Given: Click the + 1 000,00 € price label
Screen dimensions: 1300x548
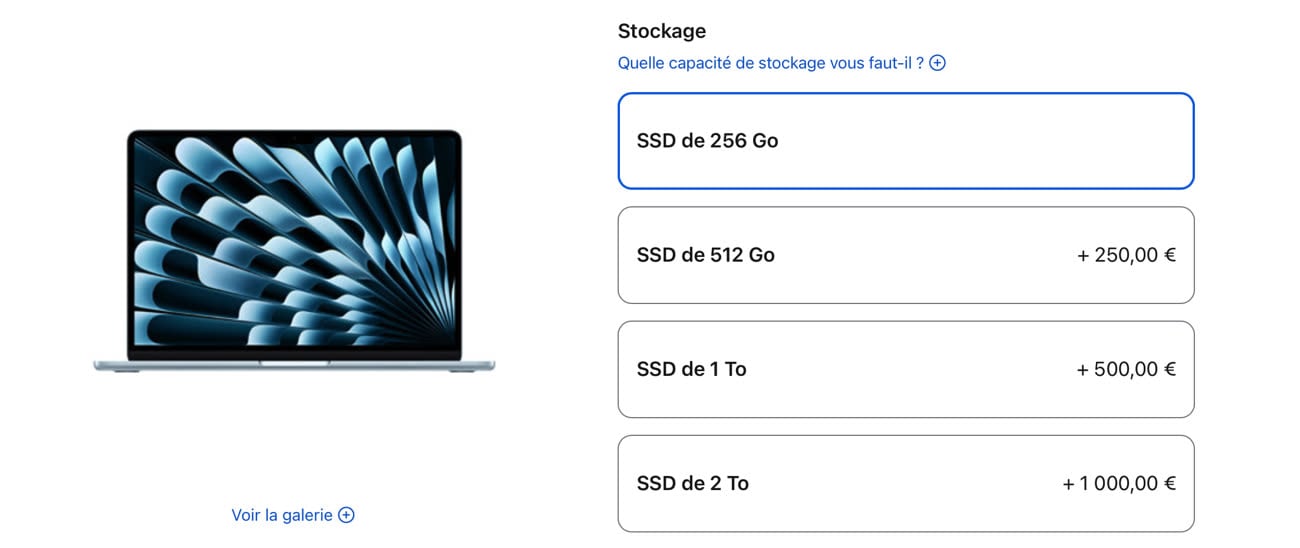Looking at the screenshot, I should (1119, 483).
